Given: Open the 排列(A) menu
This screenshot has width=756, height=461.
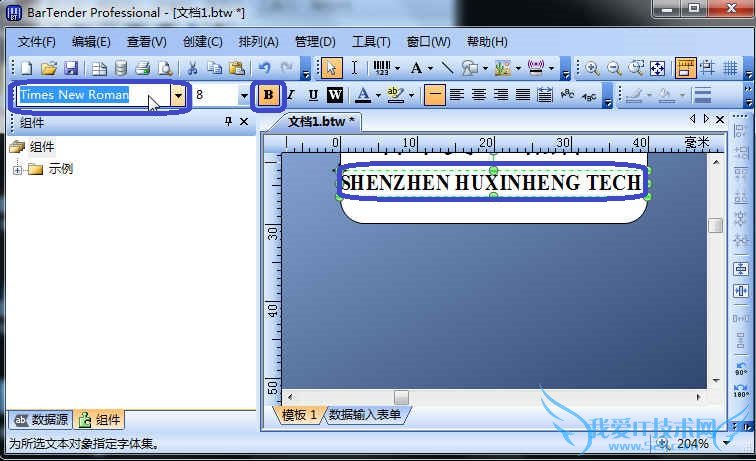Looking at the screenshot, I should point(258,42).
